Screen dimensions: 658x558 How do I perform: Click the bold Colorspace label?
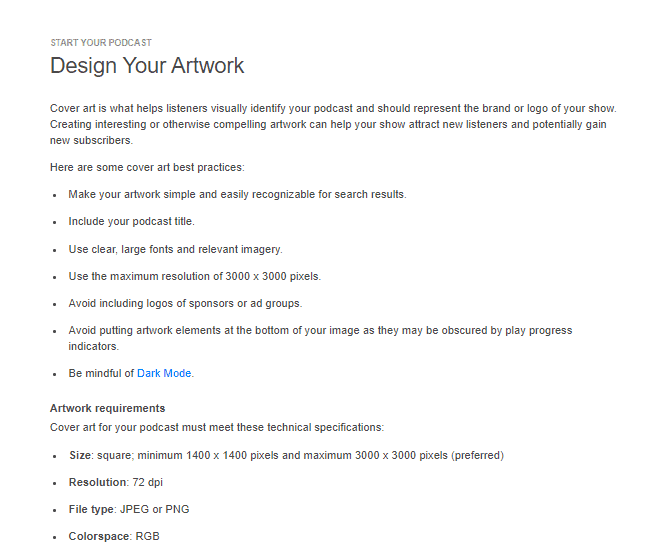point(99,536)
